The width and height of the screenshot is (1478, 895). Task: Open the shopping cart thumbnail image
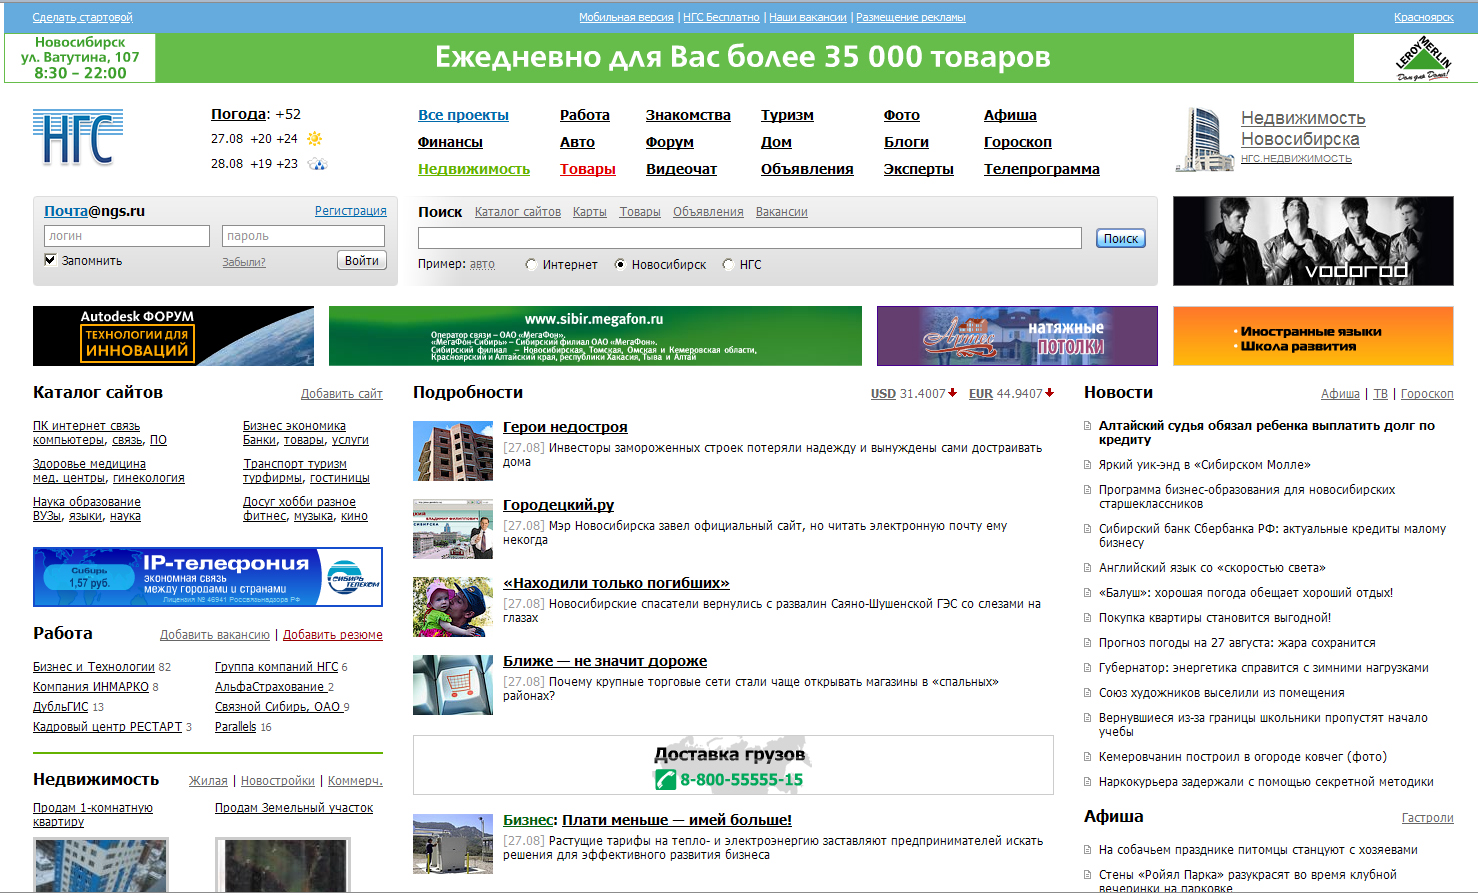(x=453, y=685)
